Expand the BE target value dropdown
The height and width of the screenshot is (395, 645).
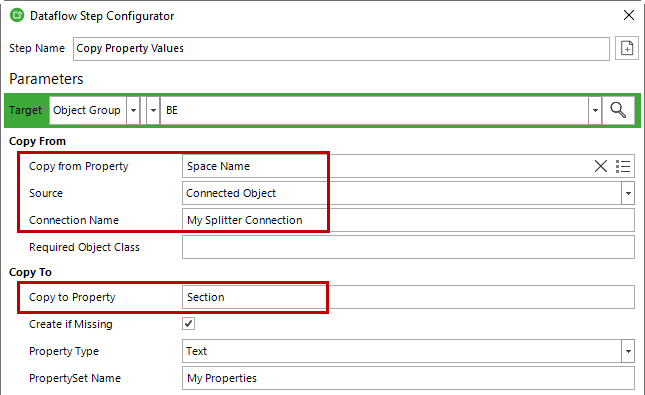point(595,110)
